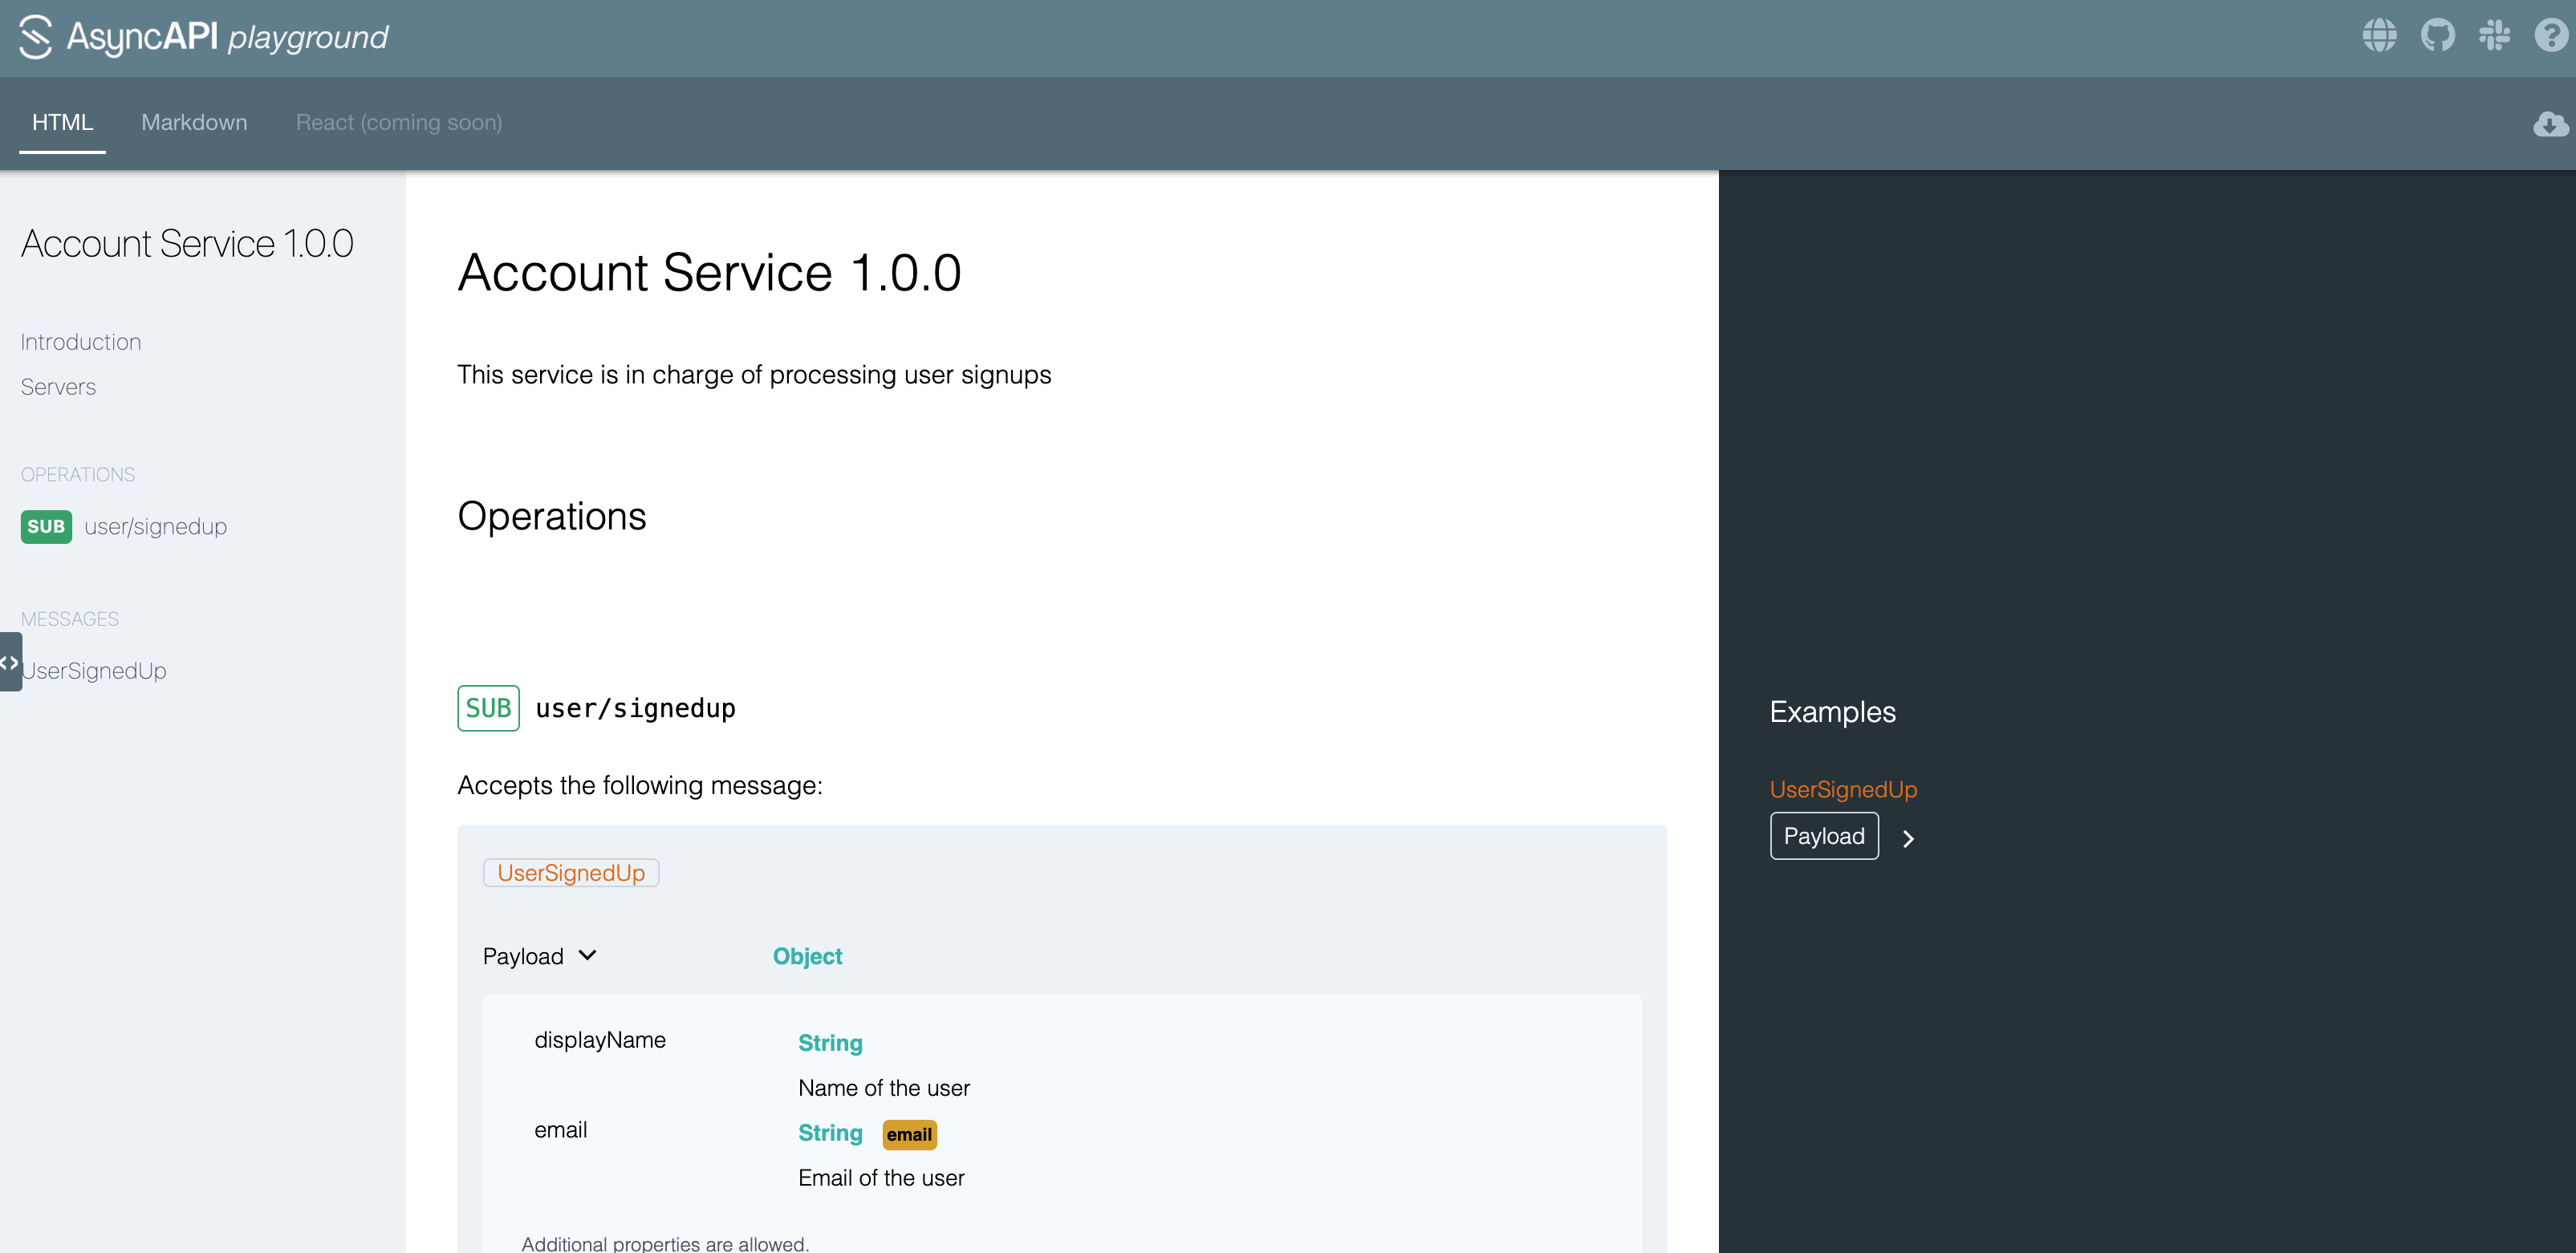The height and width of the screenshot is (1253, 2576).
Task: Click the Introduction navigation link
Action: click(x=80, y=342)
